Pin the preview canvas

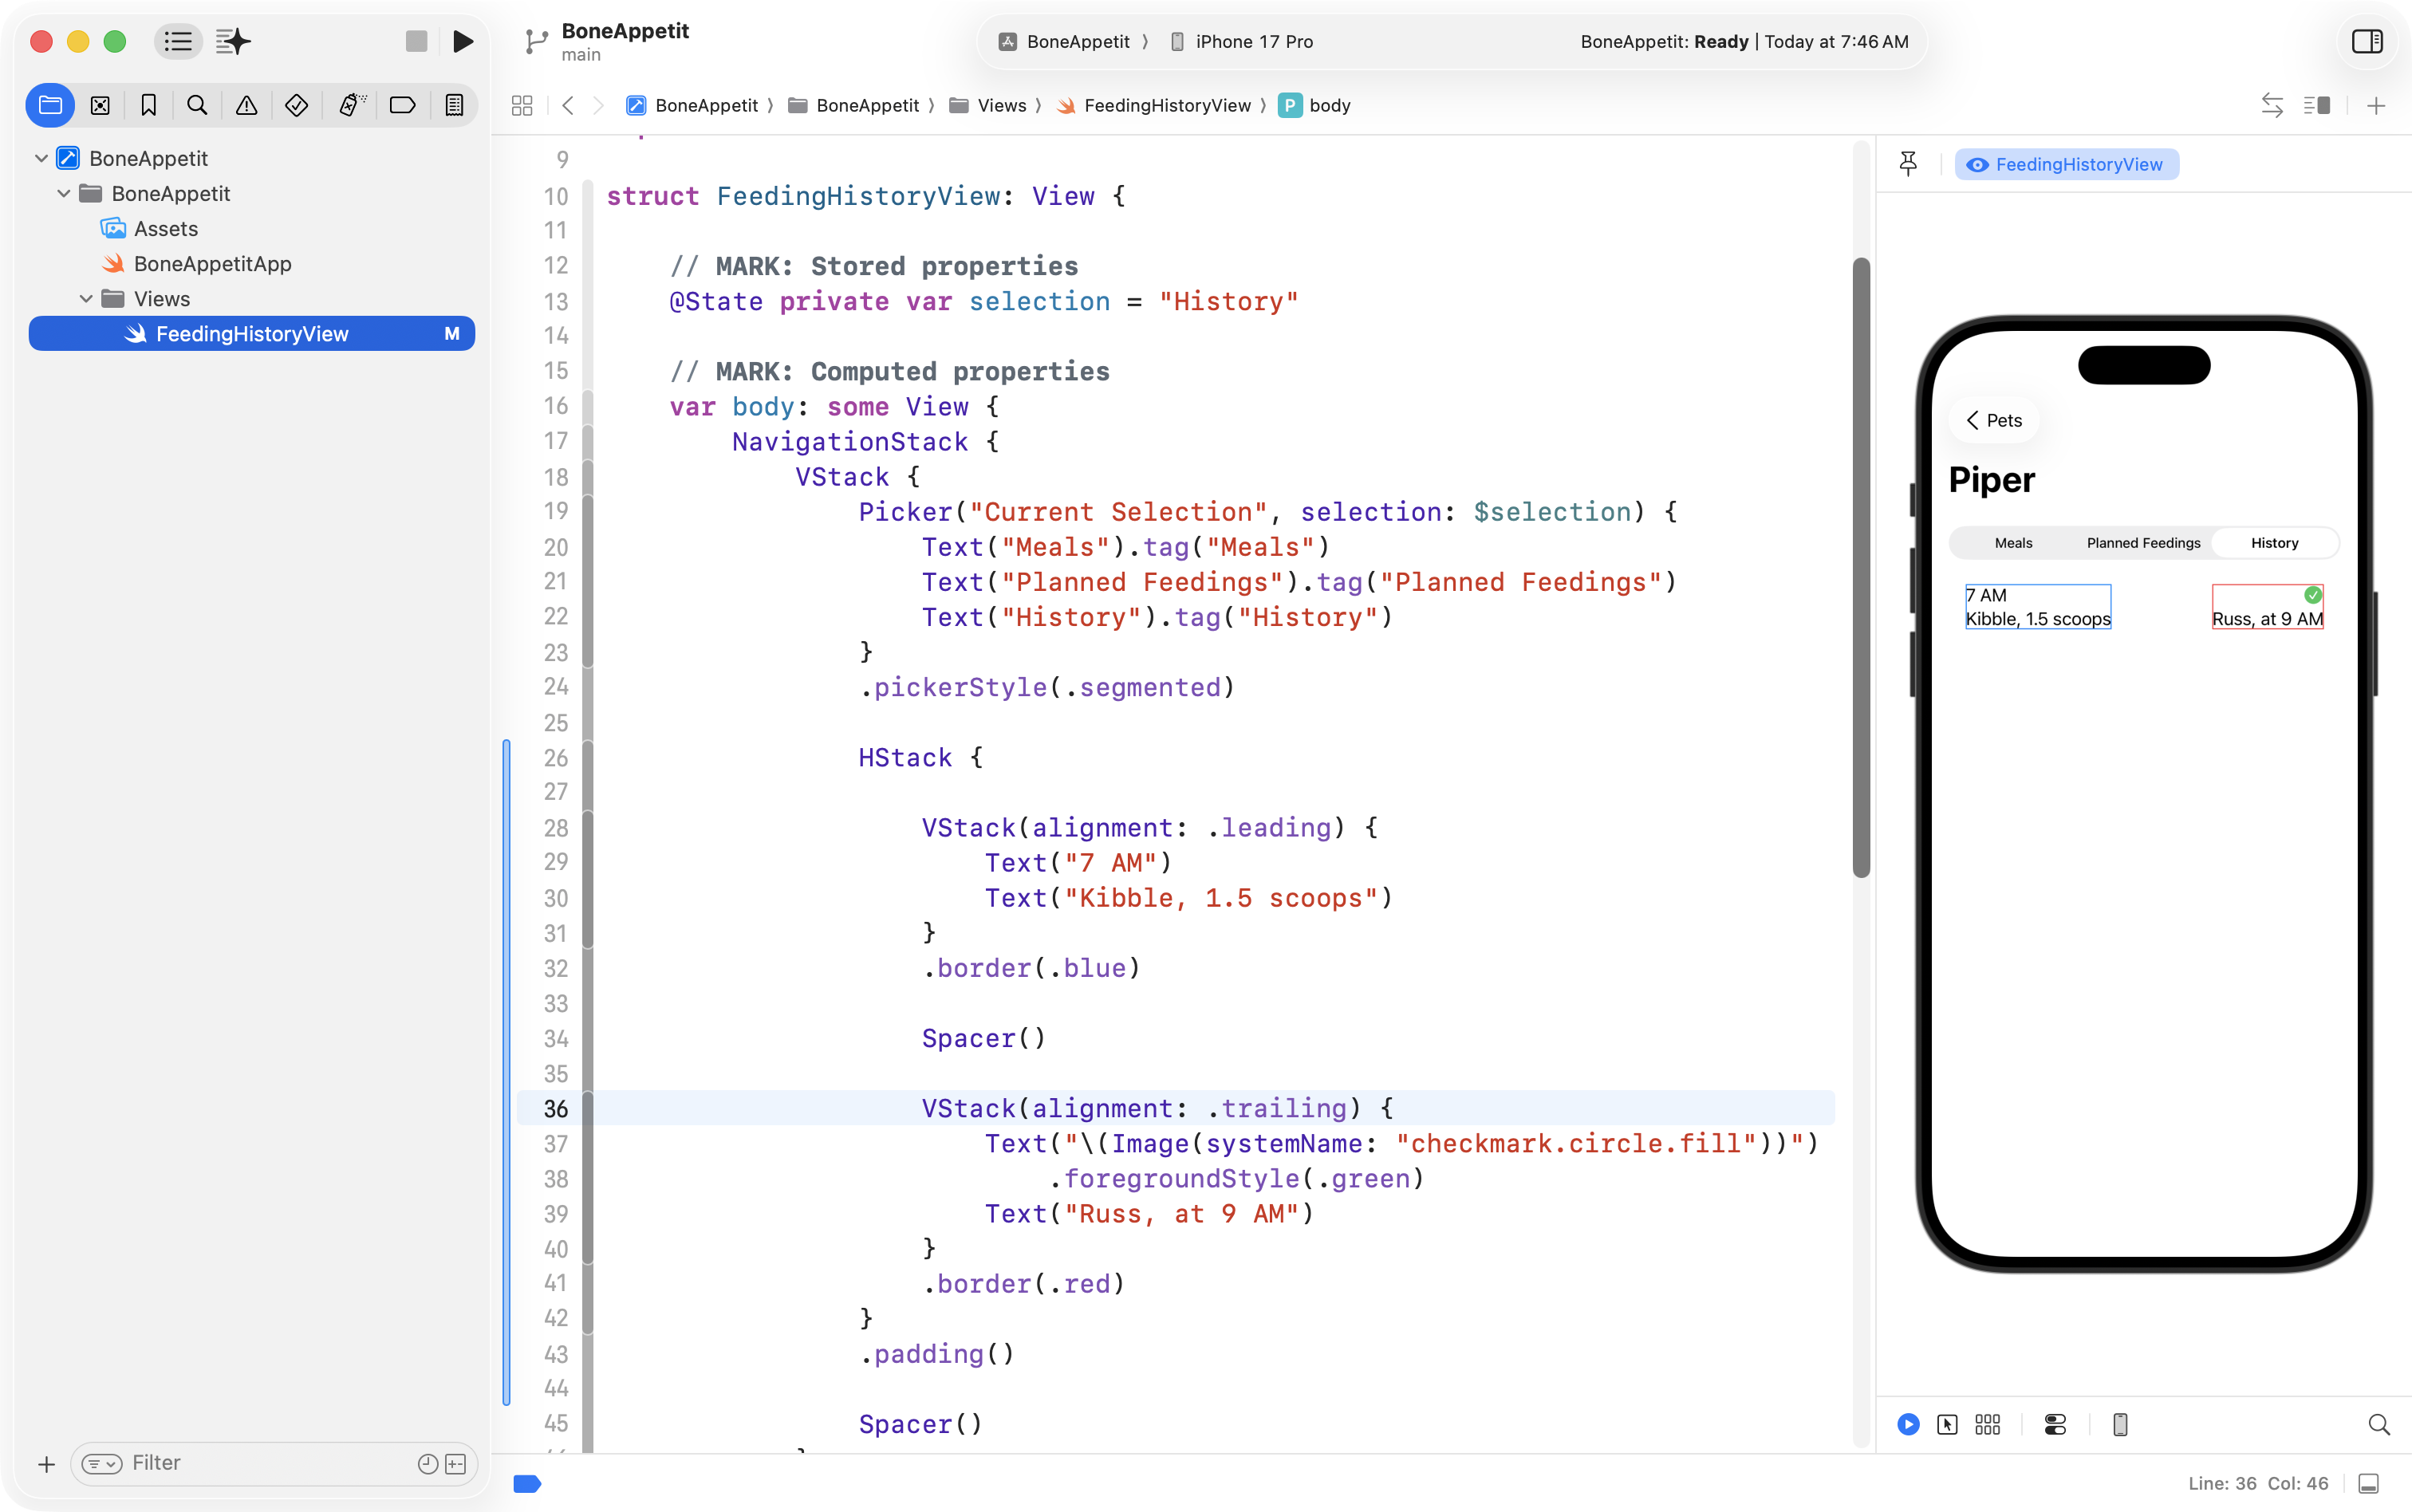click(1908, 164)
